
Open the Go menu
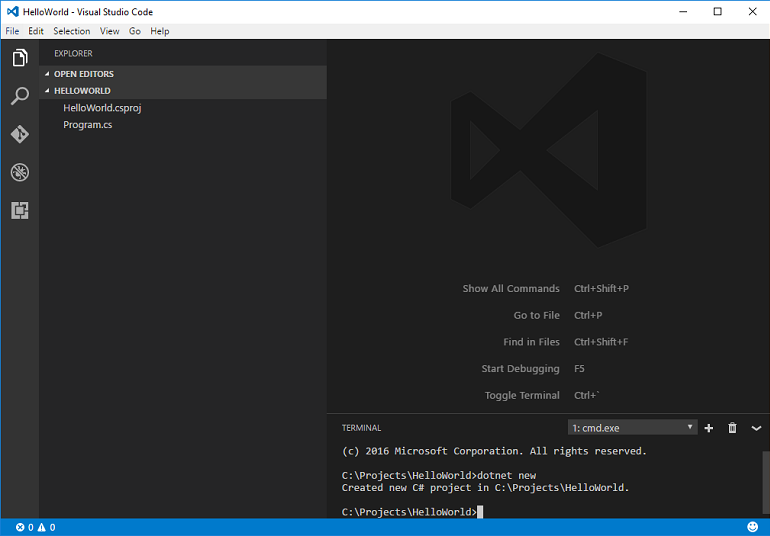coord(135,31)
